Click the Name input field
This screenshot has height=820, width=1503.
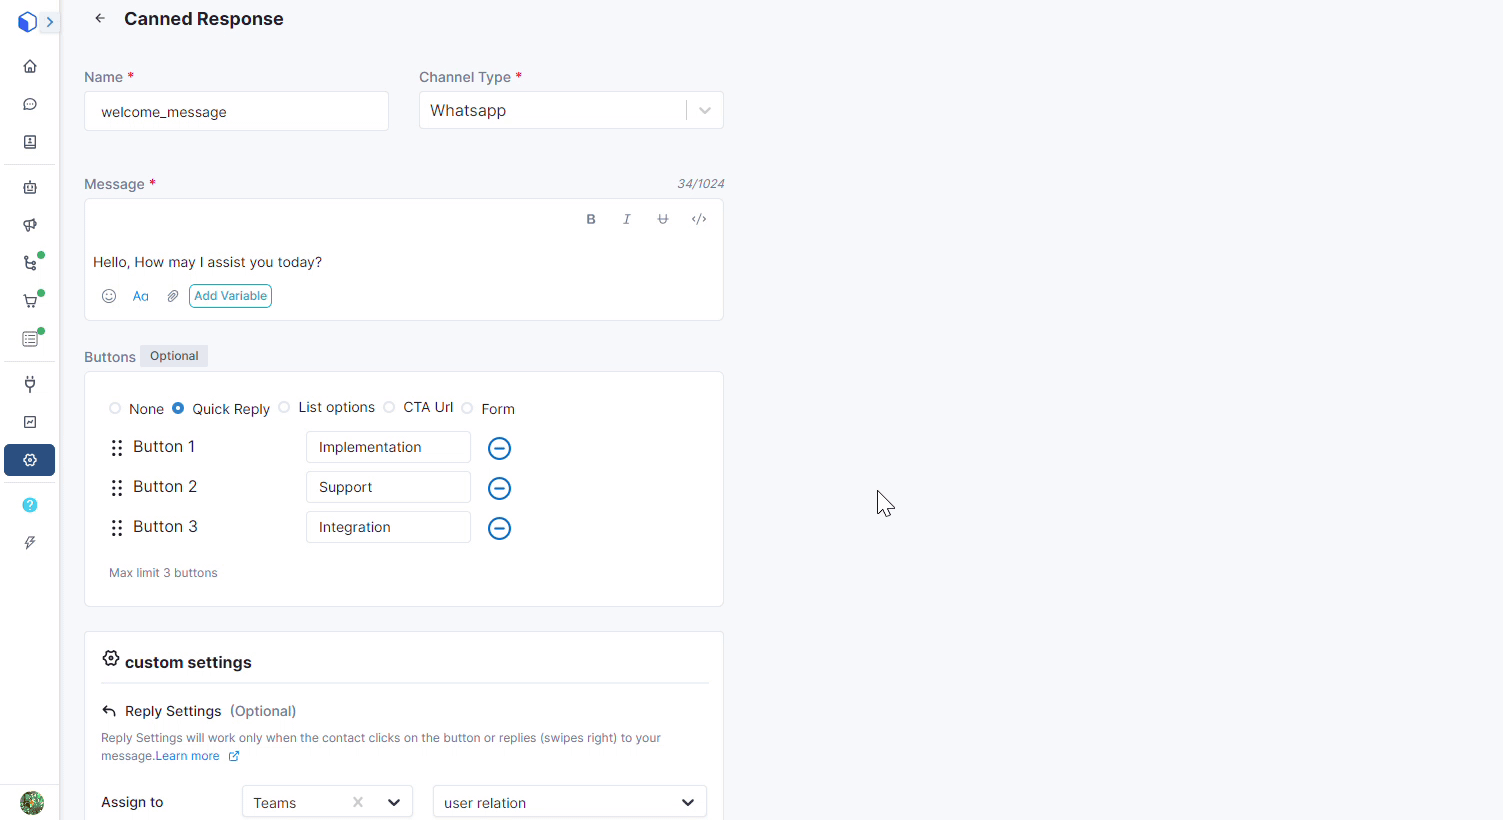[x=236, y=111]
